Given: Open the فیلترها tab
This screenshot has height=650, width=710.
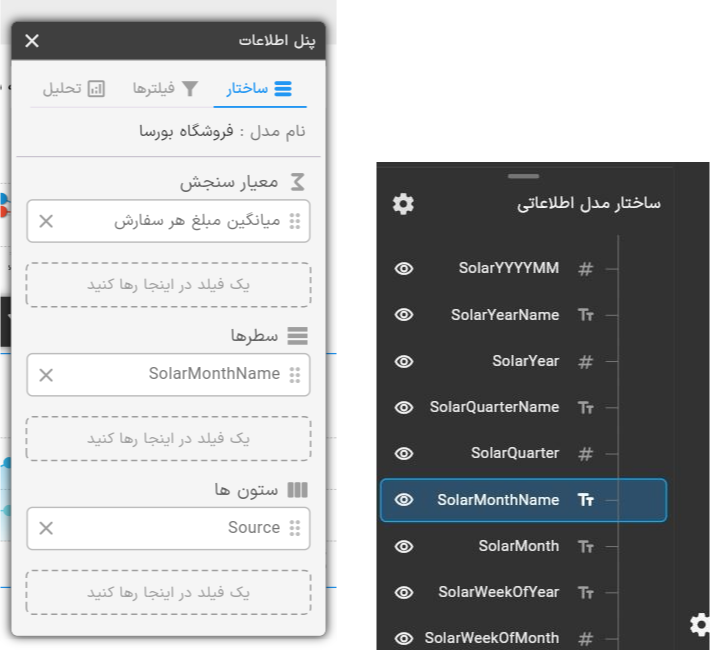Looking at the screenshot, I should [x=165, y=88].
